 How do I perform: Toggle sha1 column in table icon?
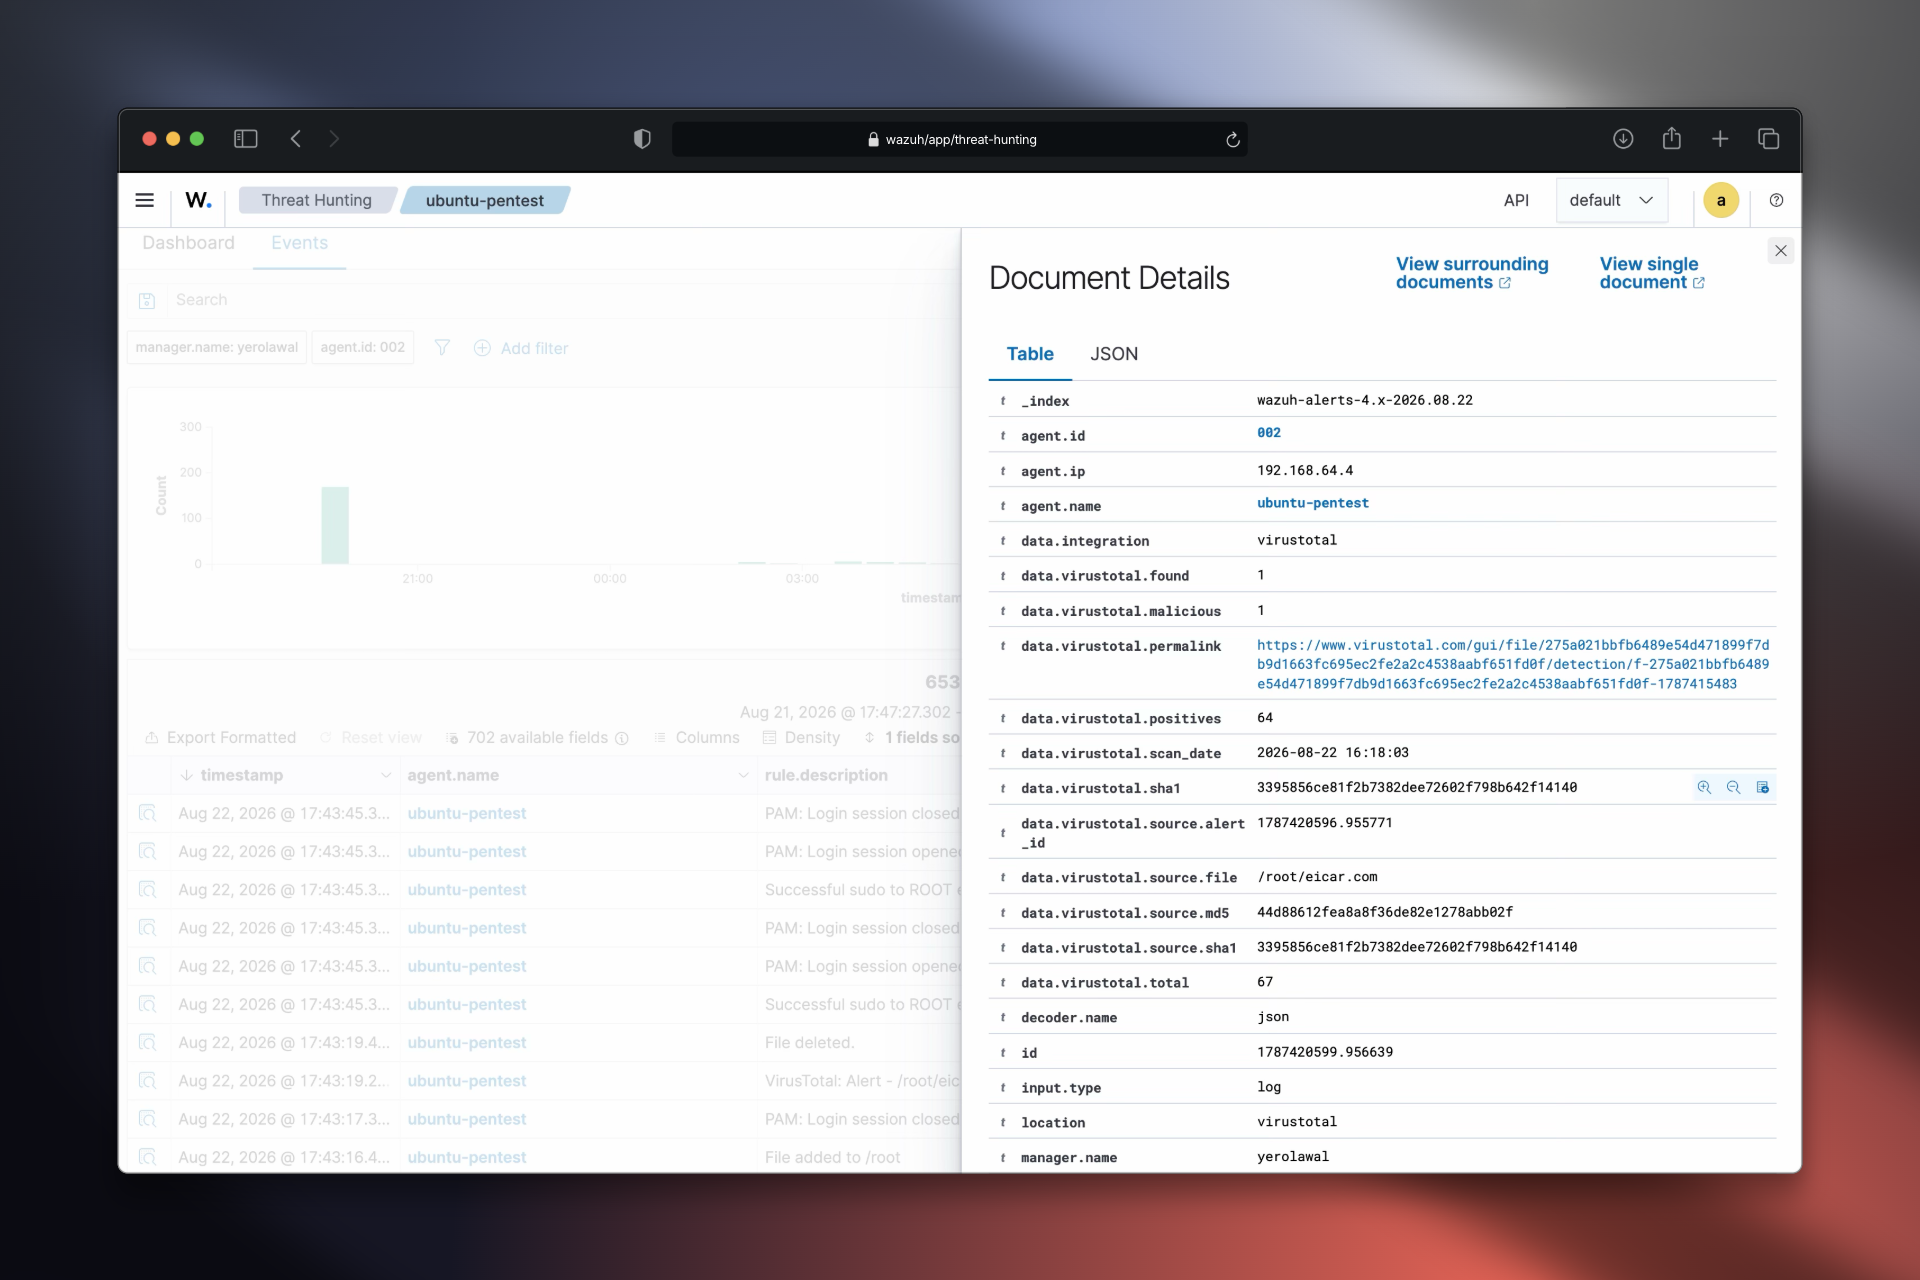1762,787
